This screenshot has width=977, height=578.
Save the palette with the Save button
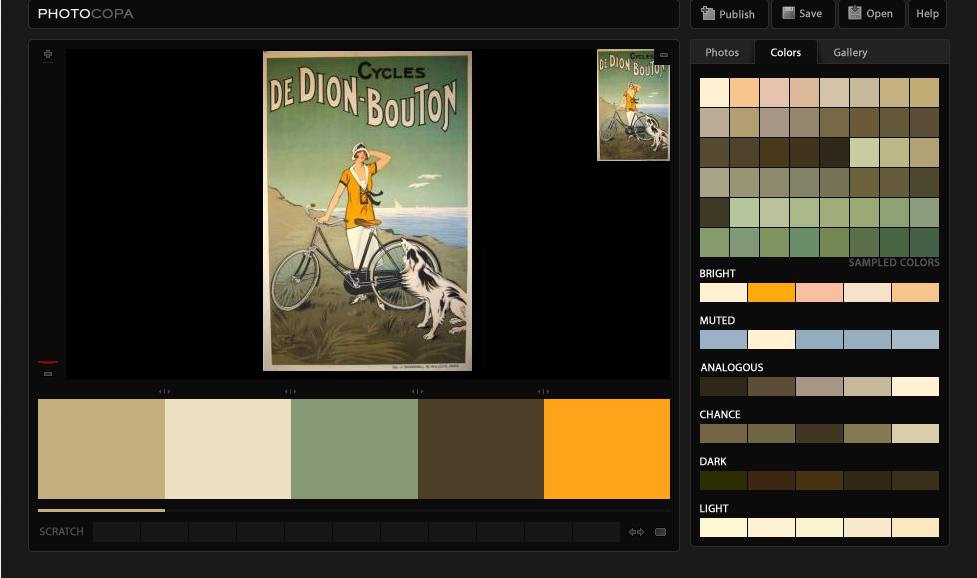coord(803,14)
